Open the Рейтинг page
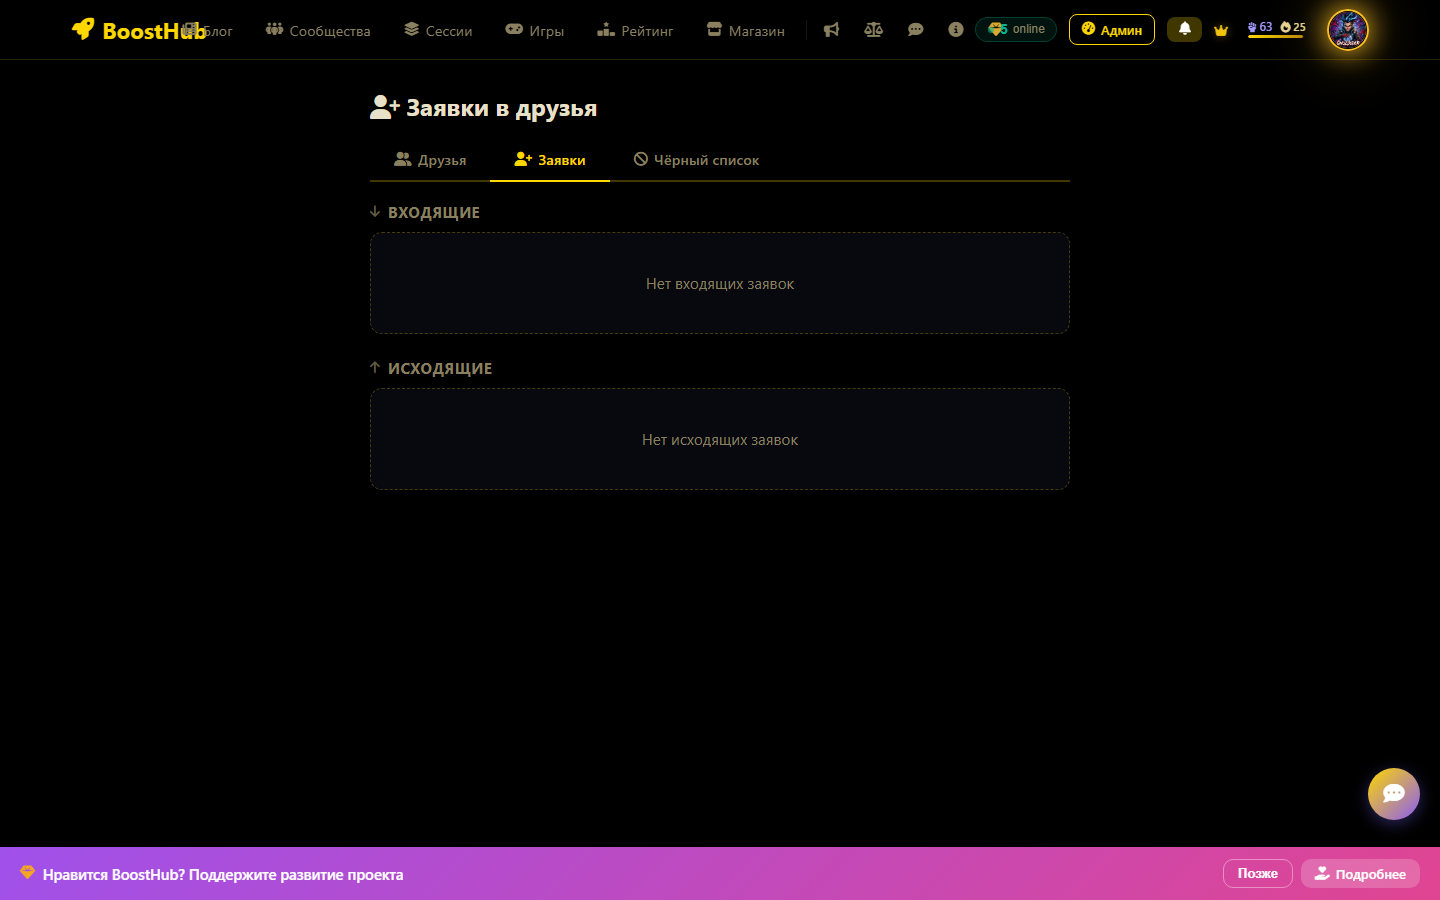The width and height of the screenshot is (1440, 900). 635,31
